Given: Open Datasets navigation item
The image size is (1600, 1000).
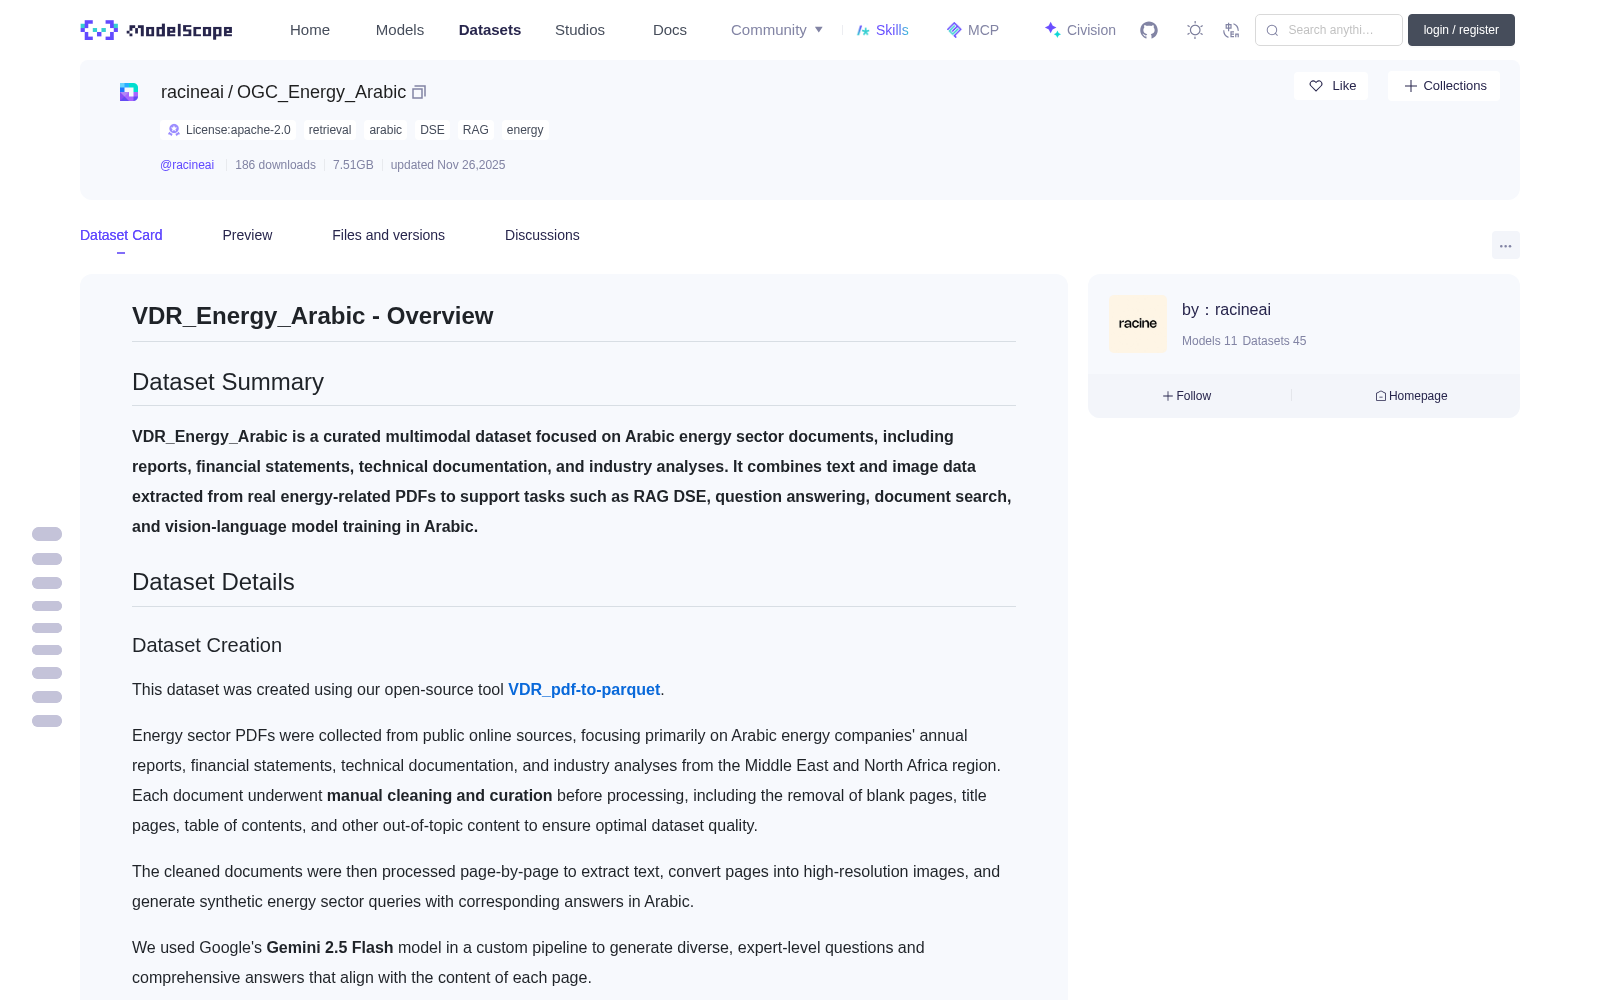Looking at the screenshot, I should click(x=490, y=30).
